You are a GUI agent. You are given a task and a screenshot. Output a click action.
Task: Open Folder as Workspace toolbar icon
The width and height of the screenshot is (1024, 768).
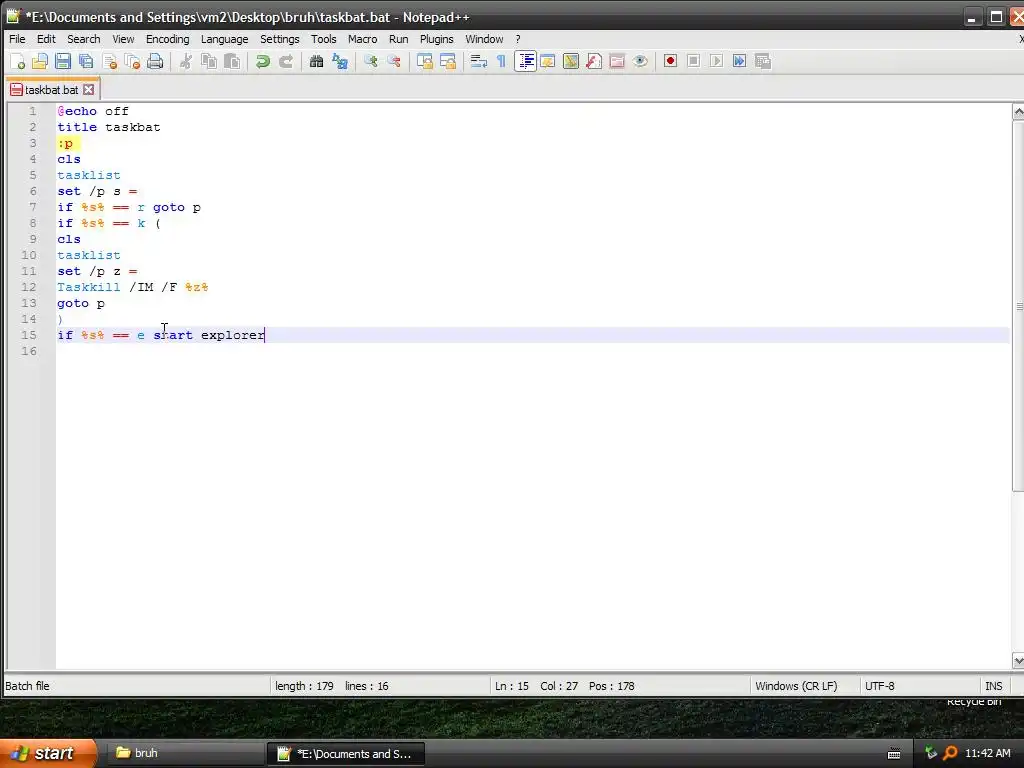click(x=617, y=61)
